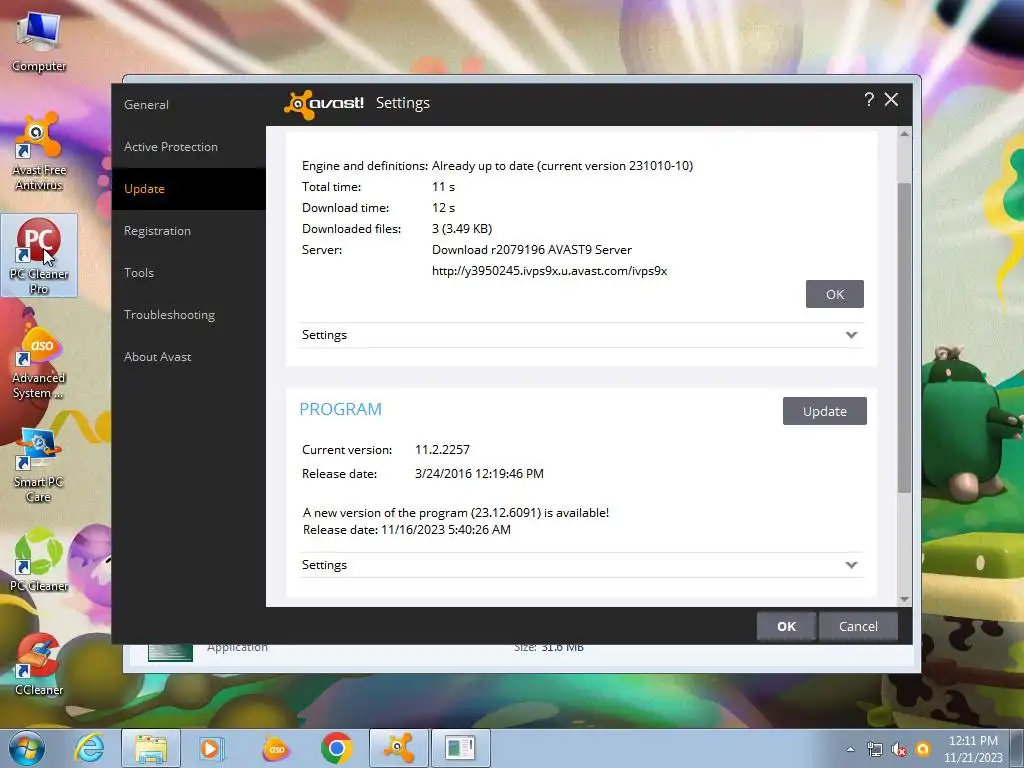Screen dimensions: 1024x768
Task: Click the 'Release date: 11/16/2023 5:40:26 AM' line
Action: click(407, 530)
